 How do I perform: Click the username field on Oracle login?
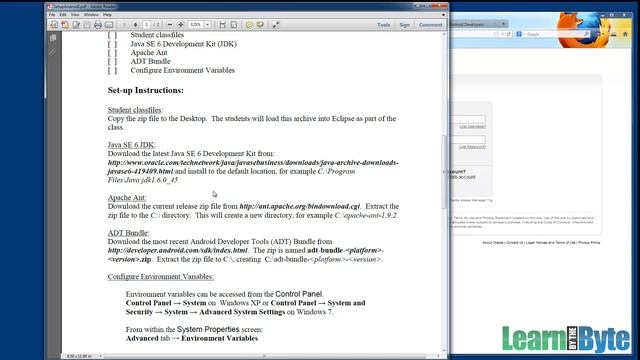[468, 120]
